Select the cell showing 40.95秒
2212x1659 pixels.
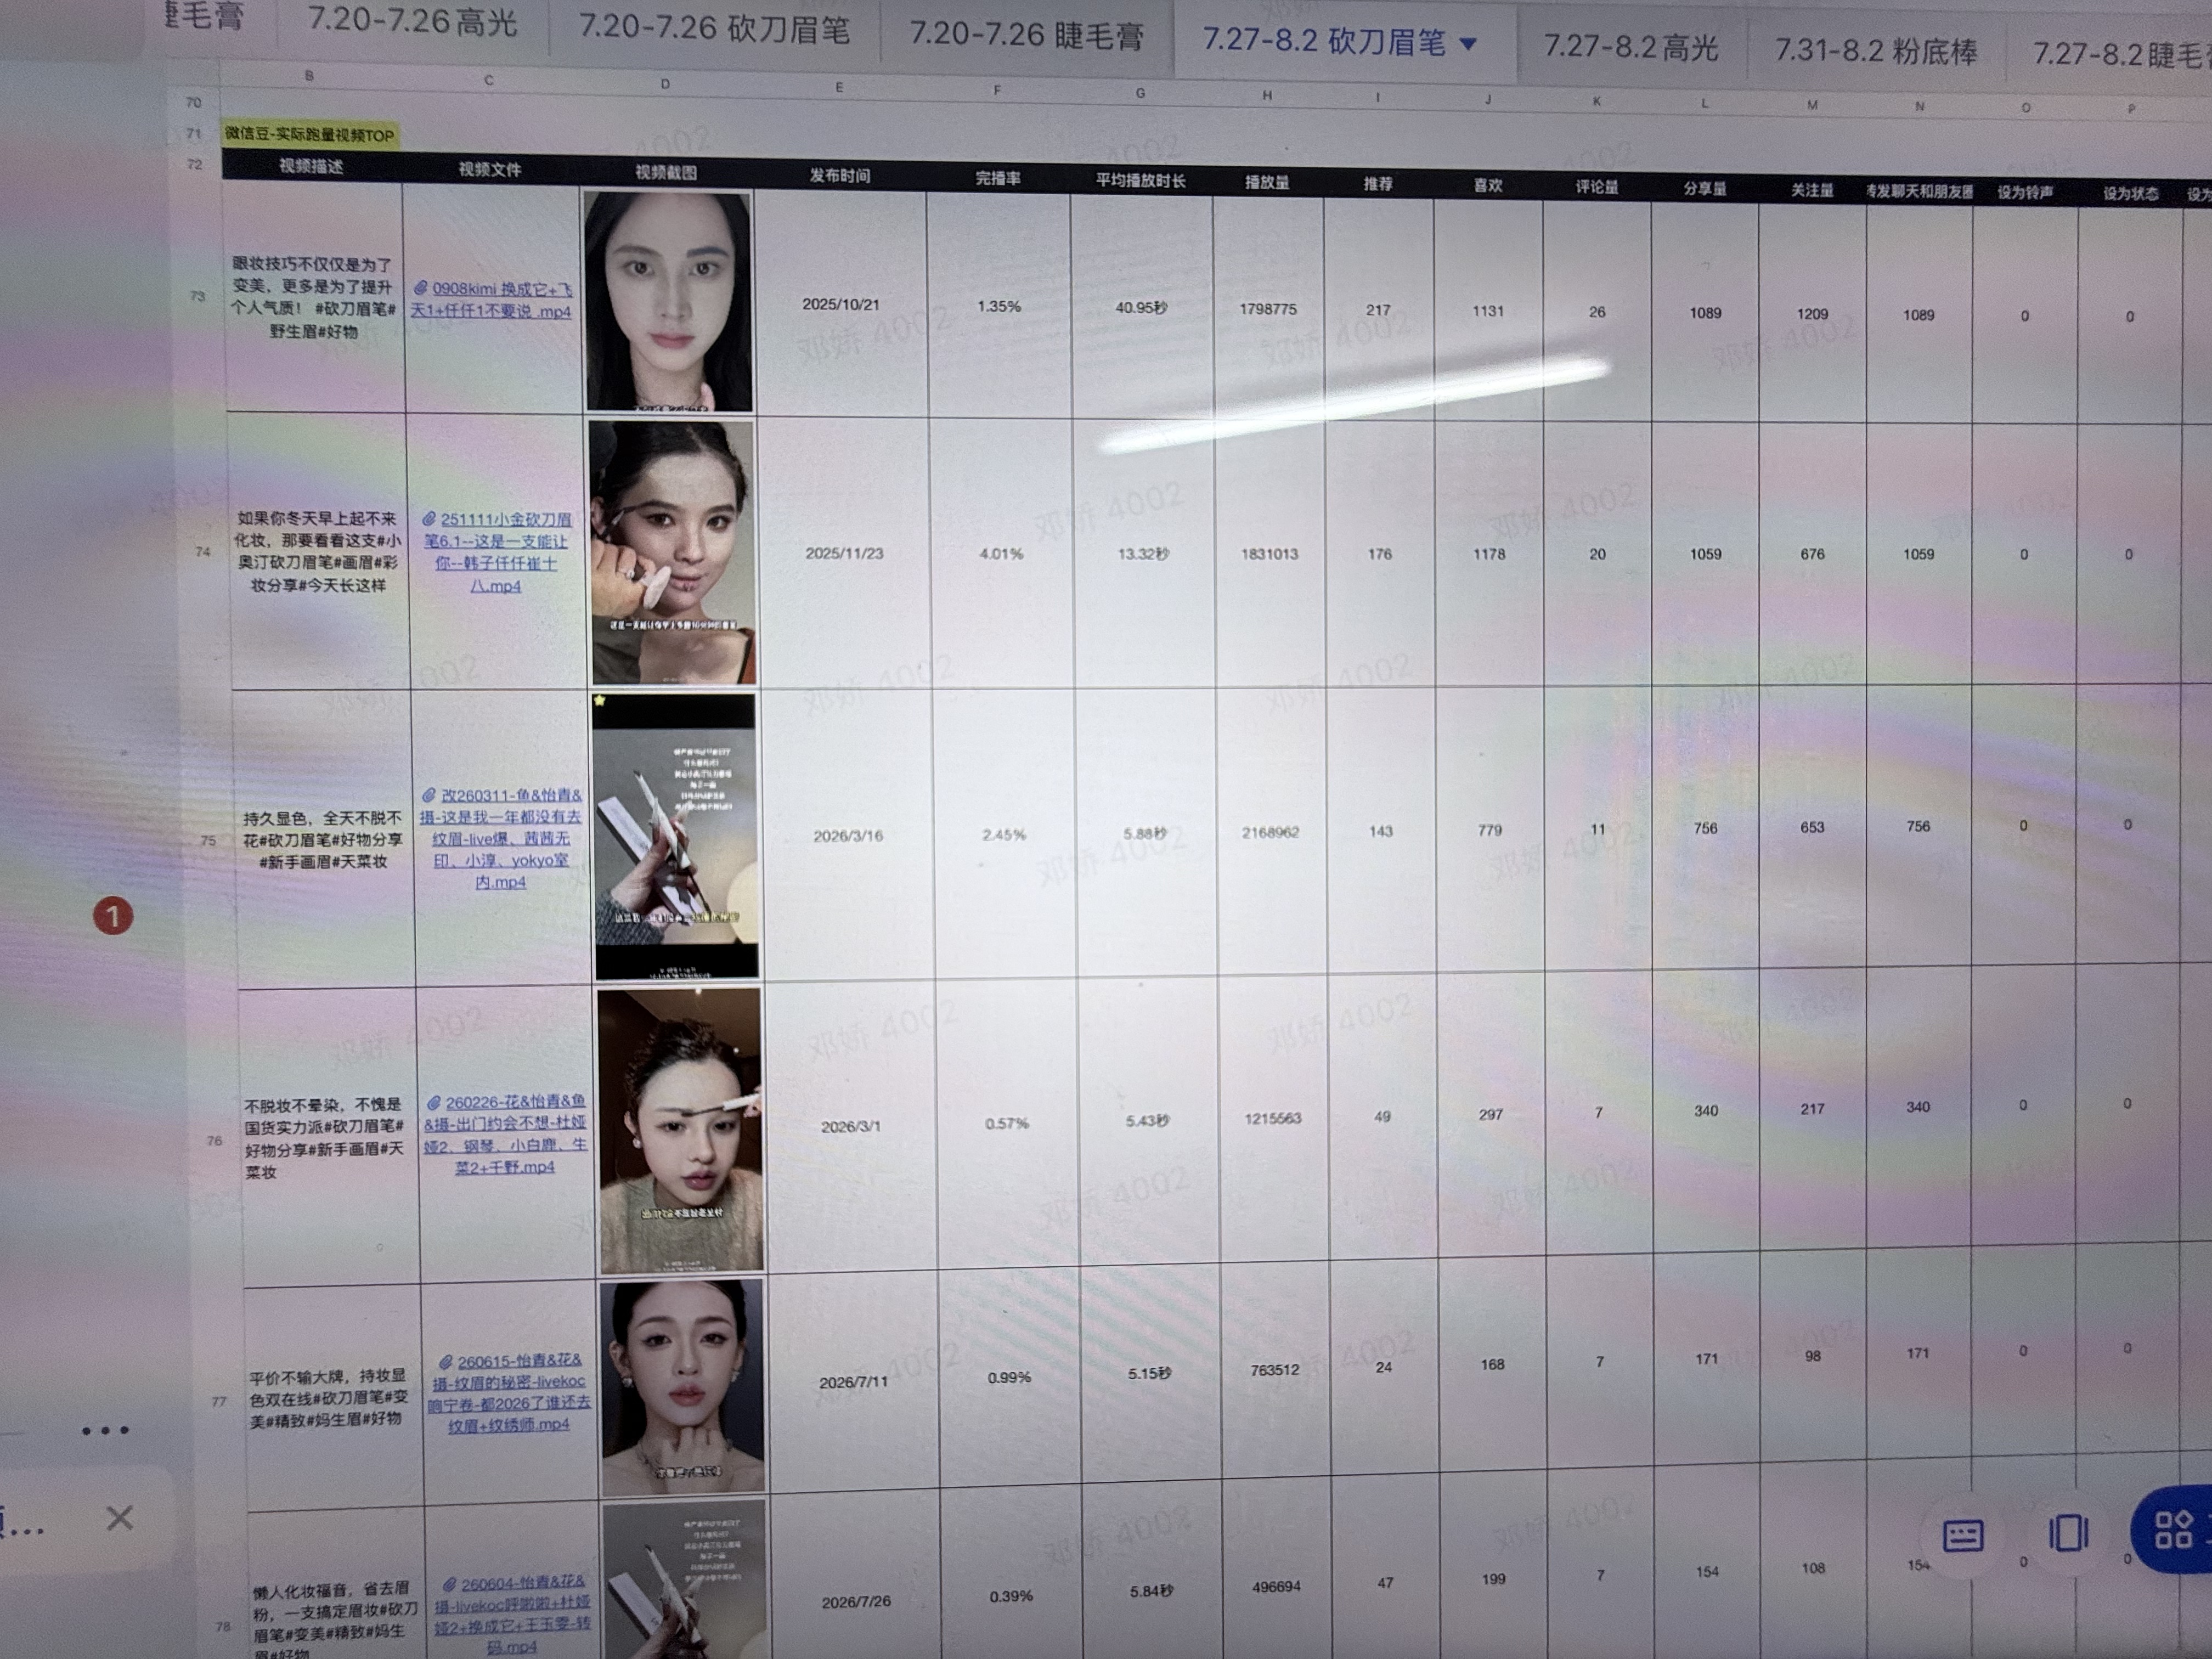click(x=1141, y=307)
